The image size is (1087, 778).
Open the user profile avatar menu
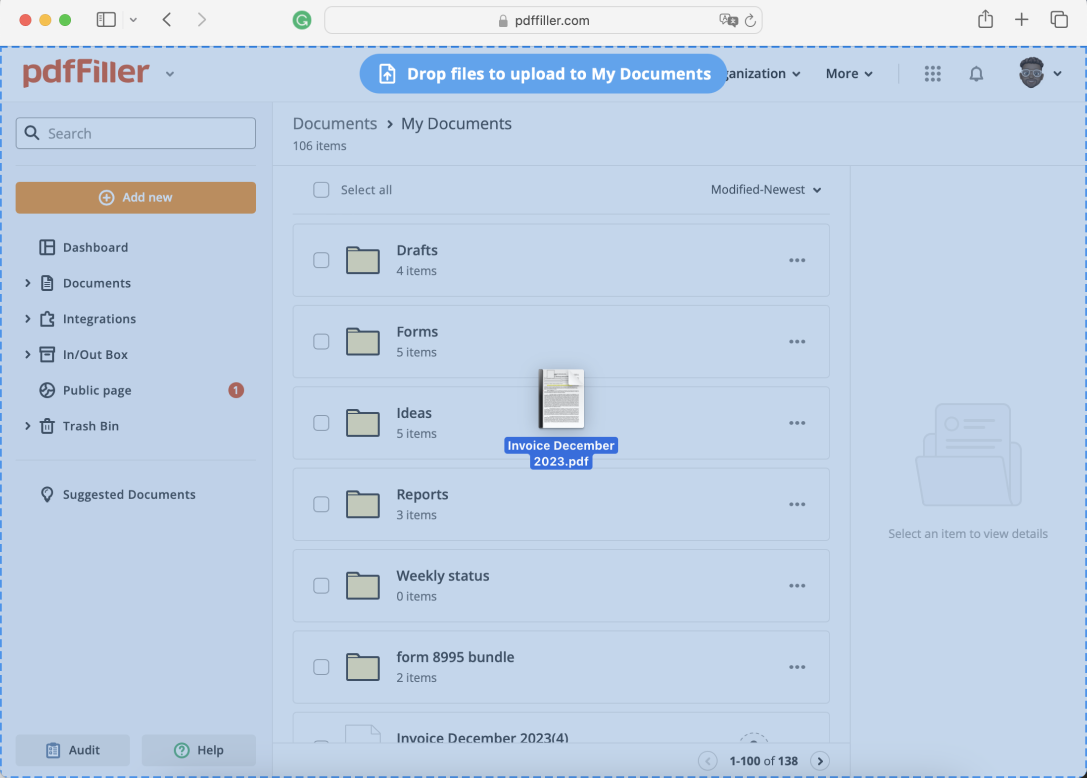(1039, 74)
